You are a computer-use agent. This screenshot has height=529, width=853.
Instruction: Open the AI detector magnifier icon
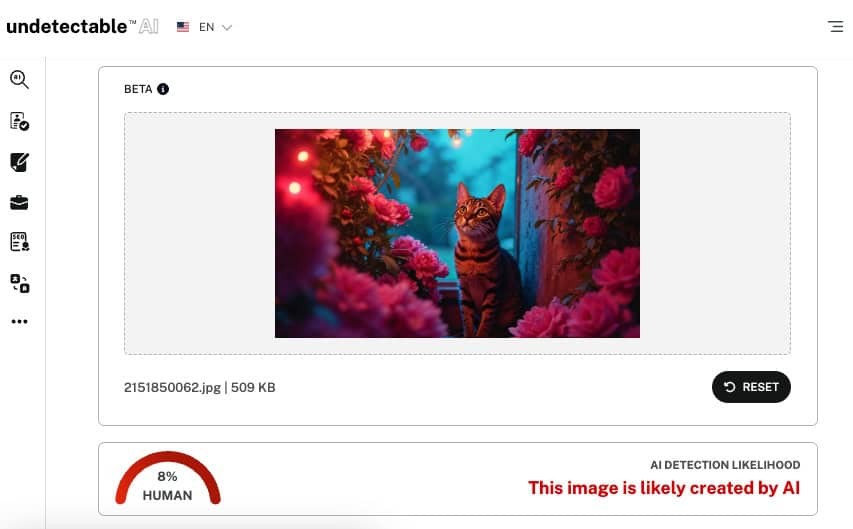(19, 79)
